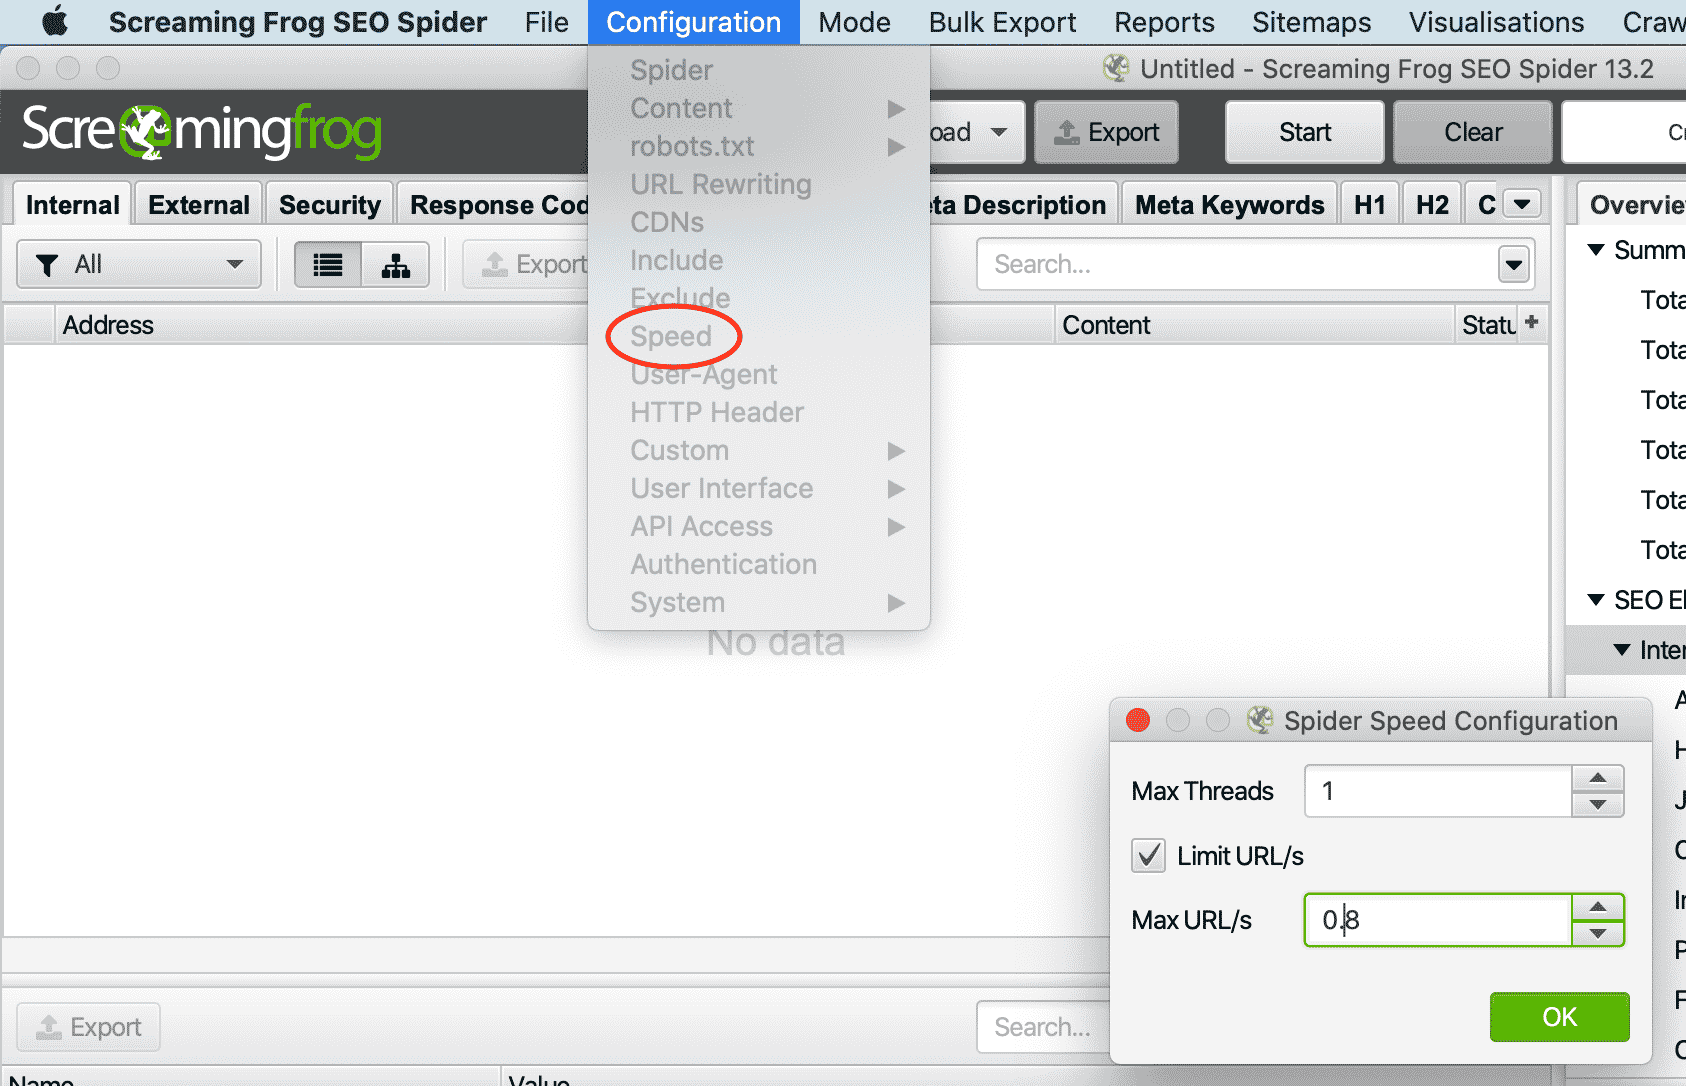Open the upload mode dropdown arrow
Image resolution: width=1686 pixels, height=1086 pixels.
tap(998, 132)
